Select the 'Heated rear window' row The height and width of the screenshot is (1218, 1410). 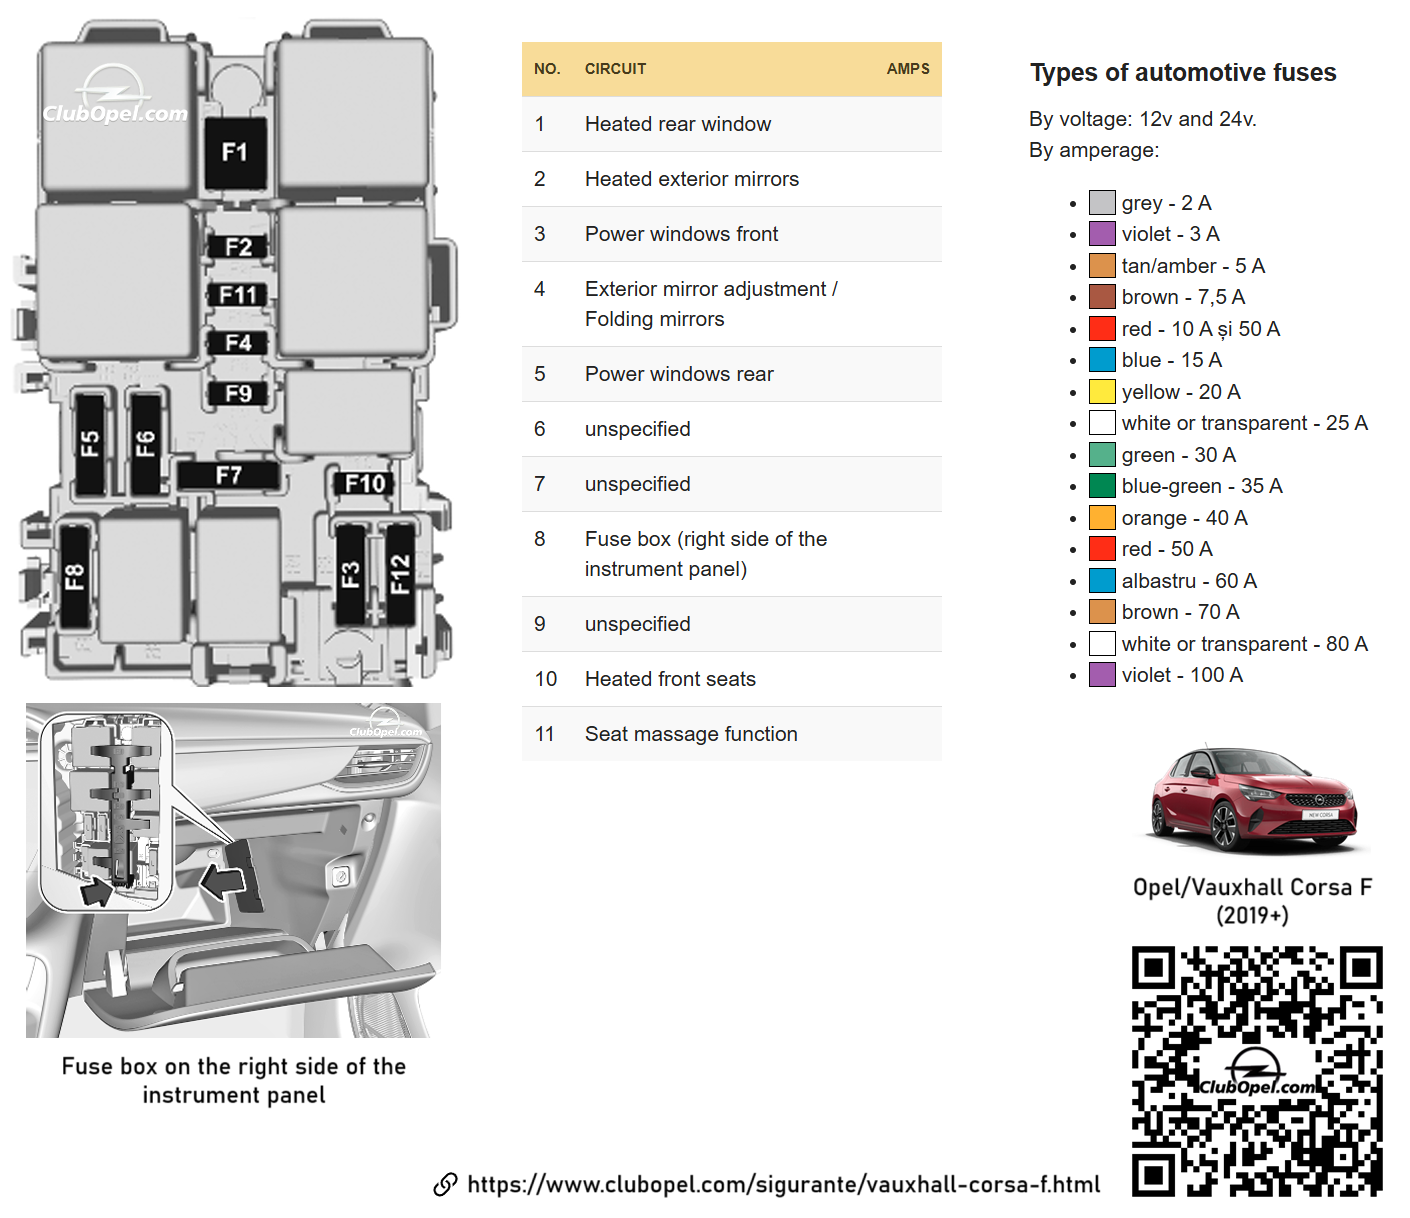pos(732,124)
